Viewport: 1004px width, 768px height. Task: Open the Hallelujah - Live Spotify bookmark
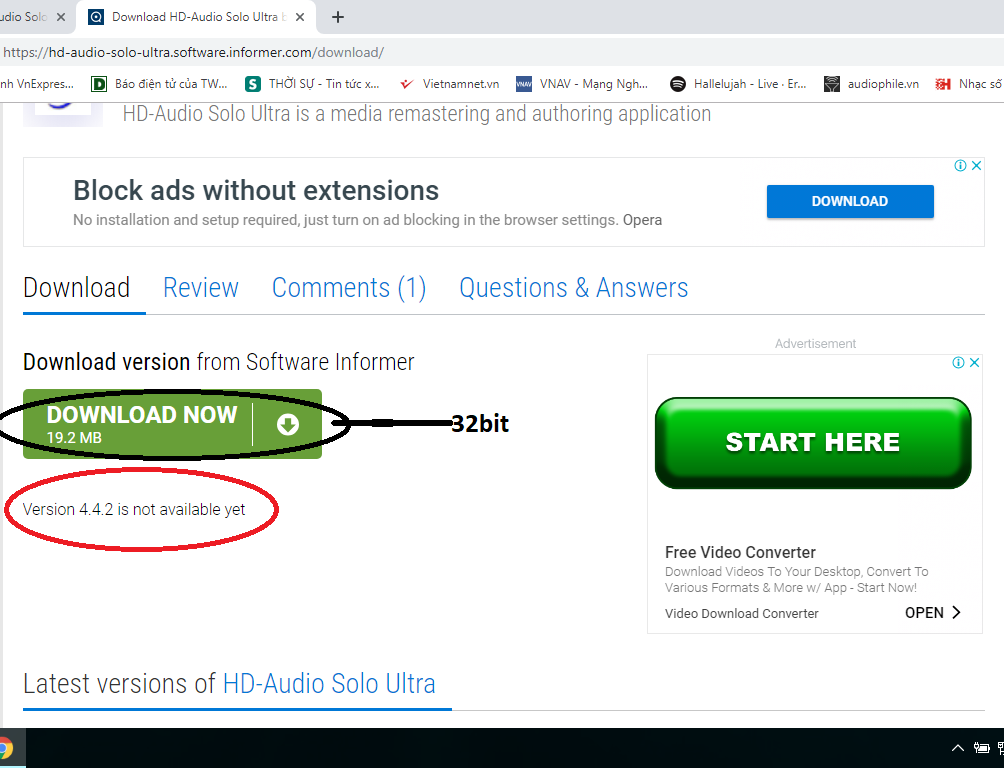click(x=738, y=84)
